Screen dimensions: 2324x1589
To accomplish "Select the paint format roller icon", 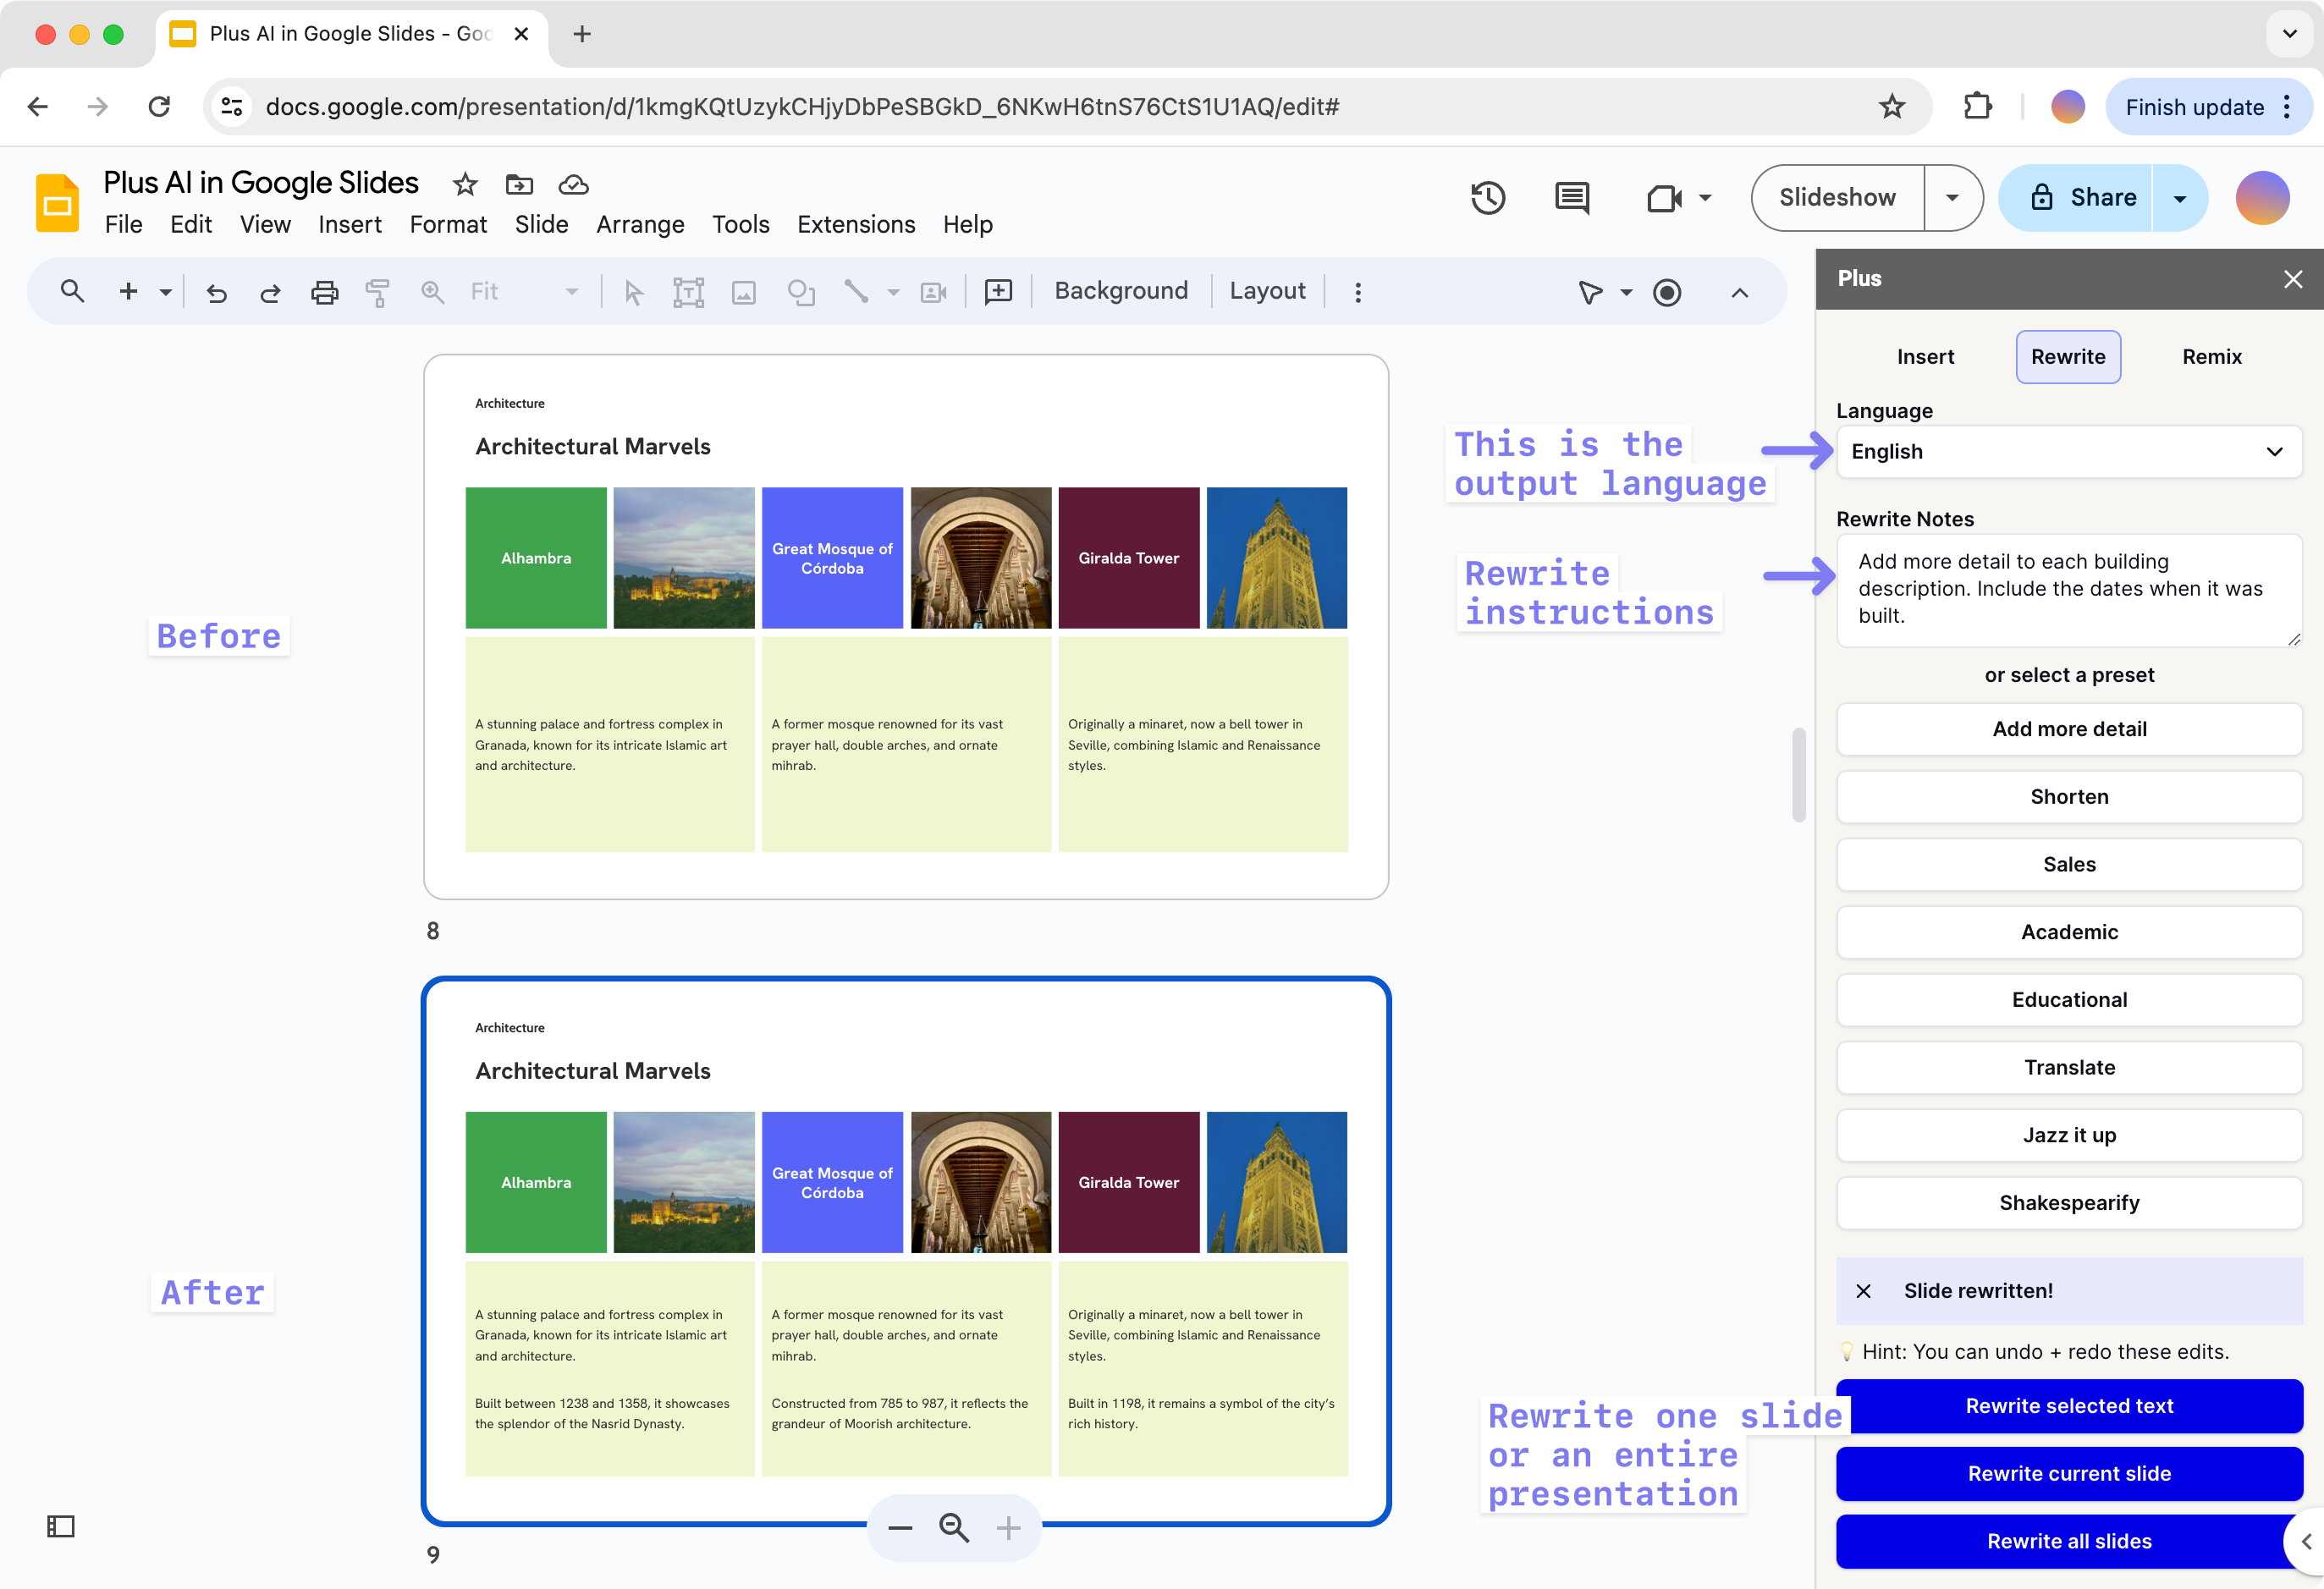I will (377, 292).
